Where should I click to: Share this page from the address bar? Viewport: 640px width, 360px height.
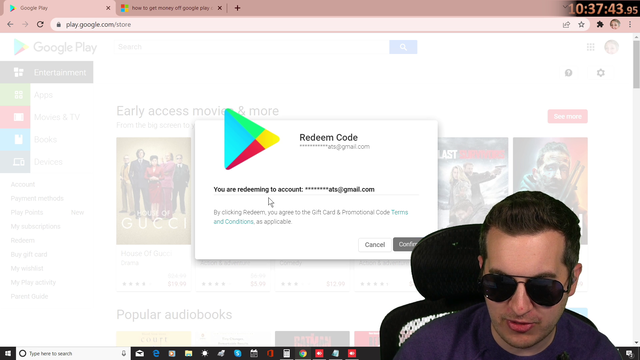pyautogui.click(x=566, y=24)
